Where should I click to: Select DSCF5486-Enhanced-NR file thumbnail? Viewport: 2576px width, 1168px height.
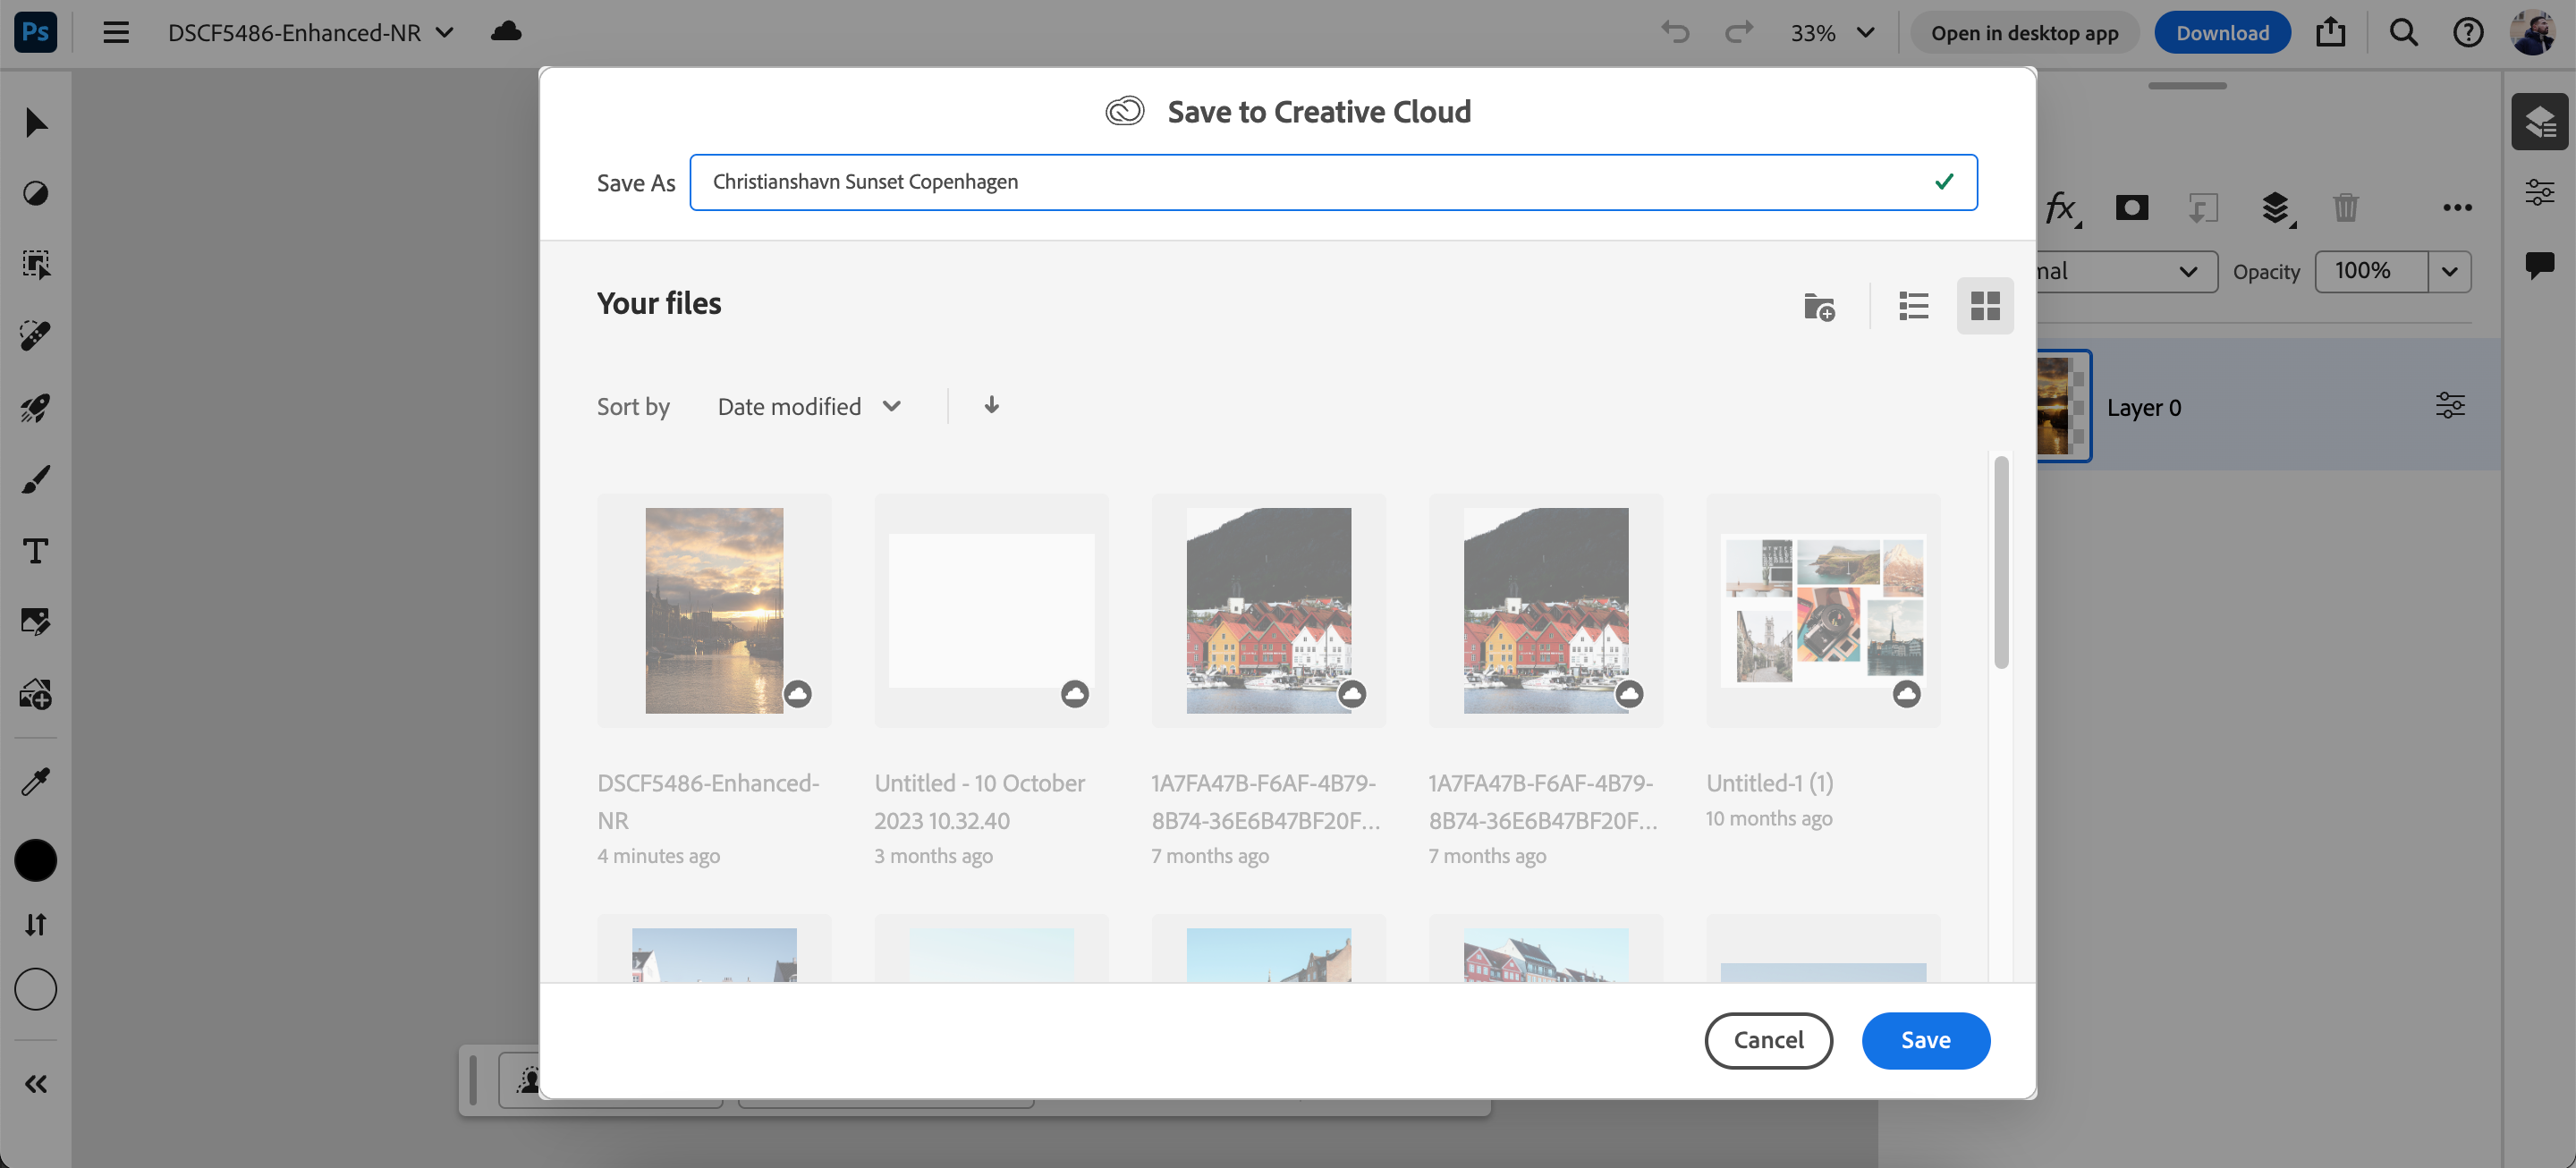tap(714, 610)
